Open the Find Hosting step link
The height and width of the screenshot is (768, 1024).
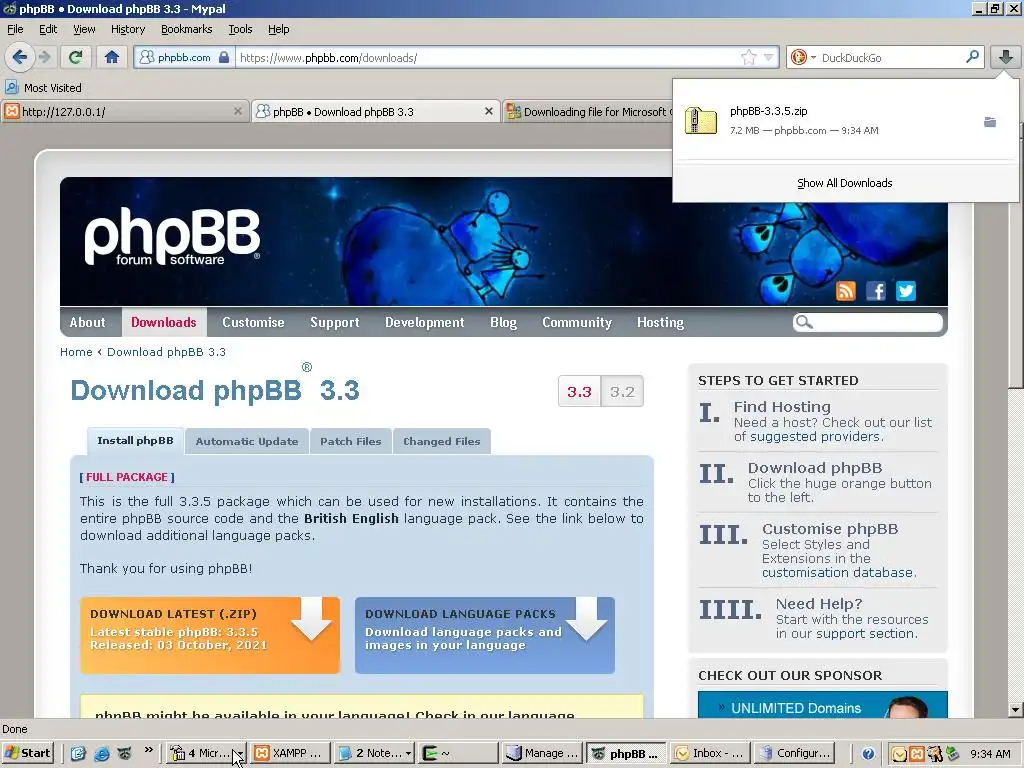click(782, 407)
